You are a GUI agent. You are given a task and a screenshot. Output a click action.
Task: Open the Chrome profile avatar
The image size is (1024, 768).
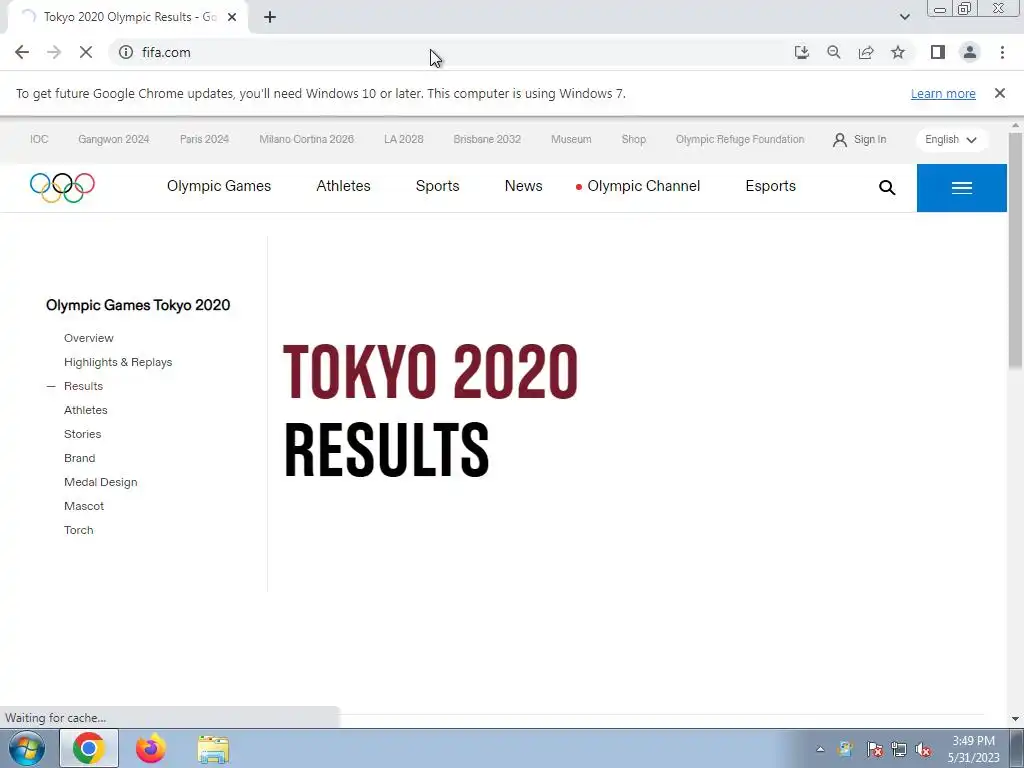[x=970, y=52]
